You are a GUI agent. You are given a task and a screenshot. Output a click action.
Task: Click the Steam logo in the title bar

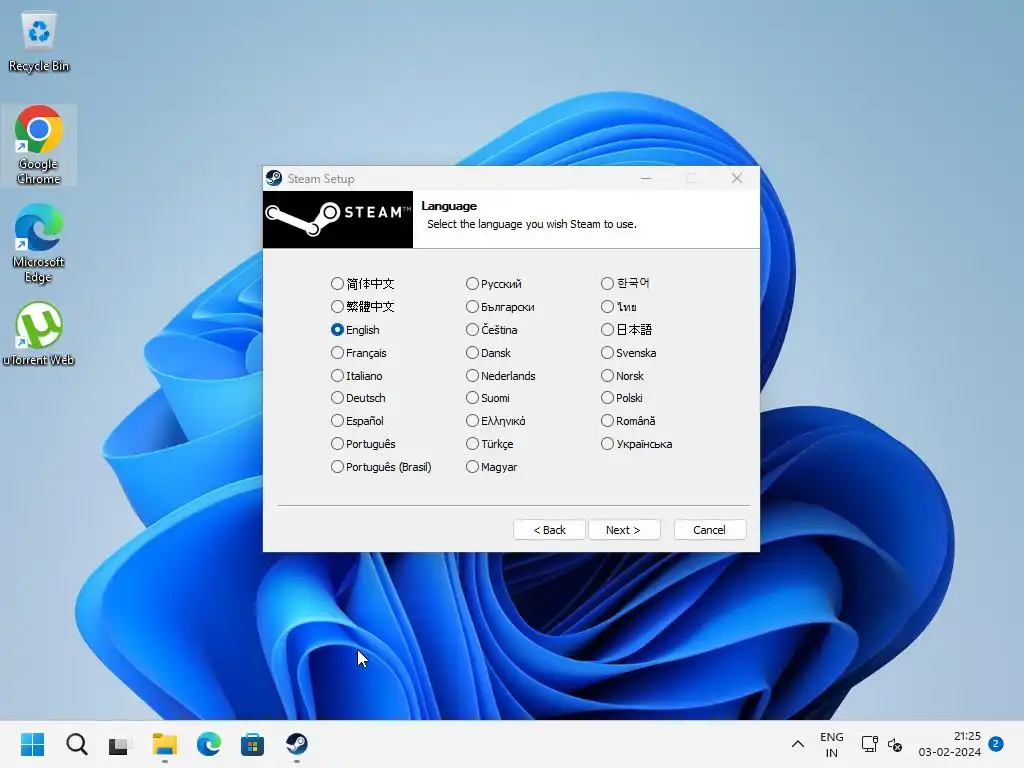(x=274, y=178)
